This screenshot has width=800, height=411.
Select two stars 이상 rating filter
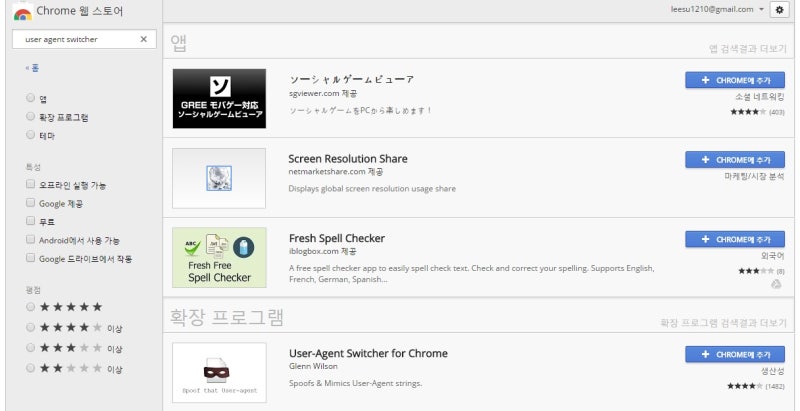pyautogui.click(x=31, y=368)
